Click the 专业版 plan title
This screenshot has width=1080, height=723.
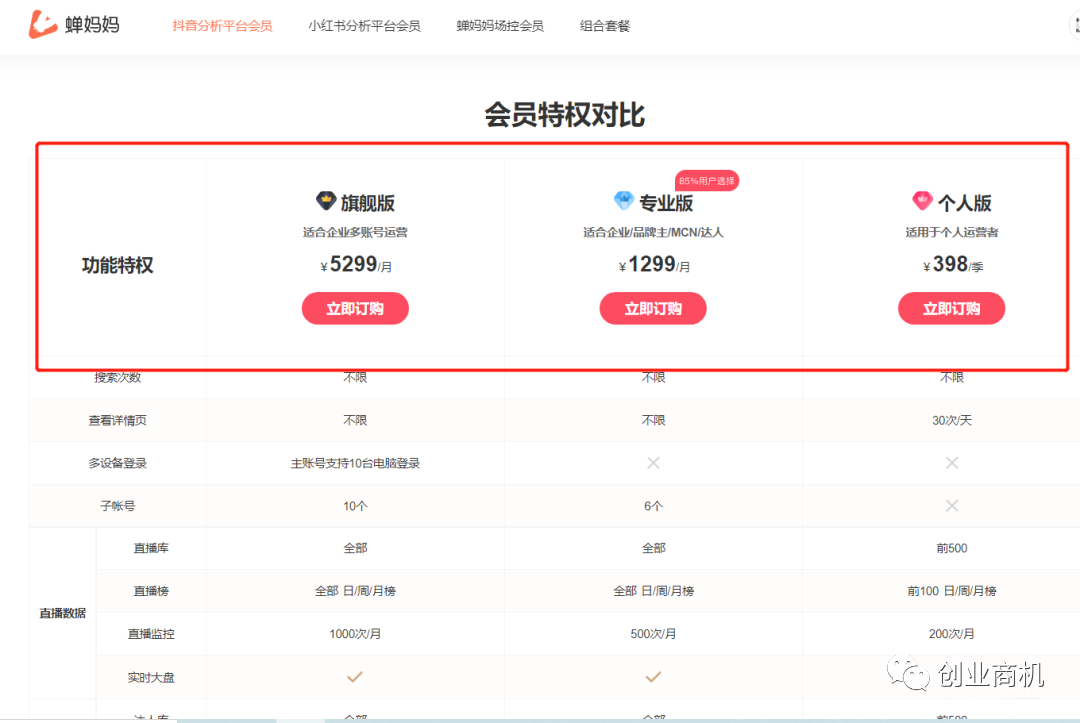point(665,203)
